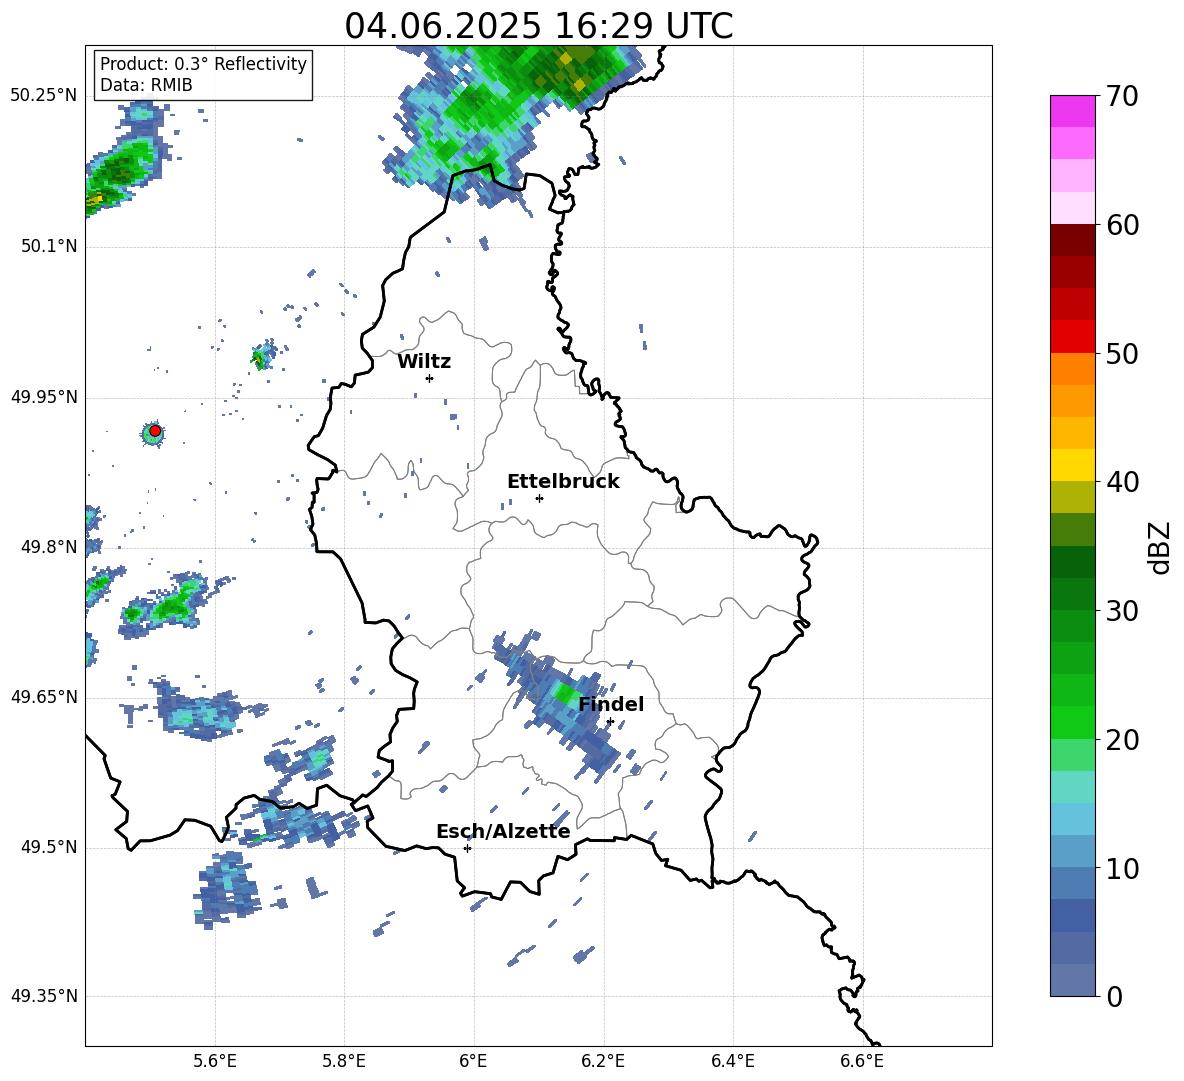1184x1081 pixels.
Task: Click the bright green colorbar segment at 20 dBZ
Action: [x=1072, y=722]
